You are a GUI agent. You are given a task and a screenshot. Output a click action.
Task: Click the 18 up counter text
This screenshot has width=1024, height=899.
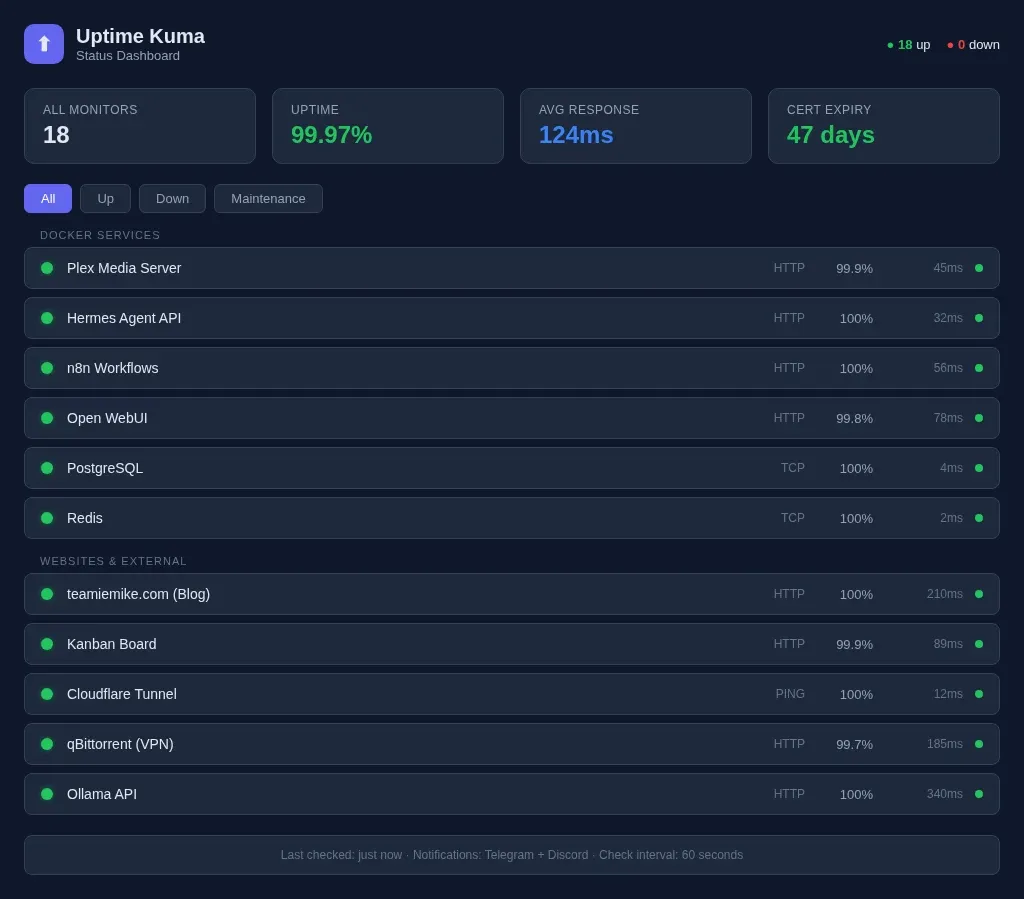pos(914,45)
